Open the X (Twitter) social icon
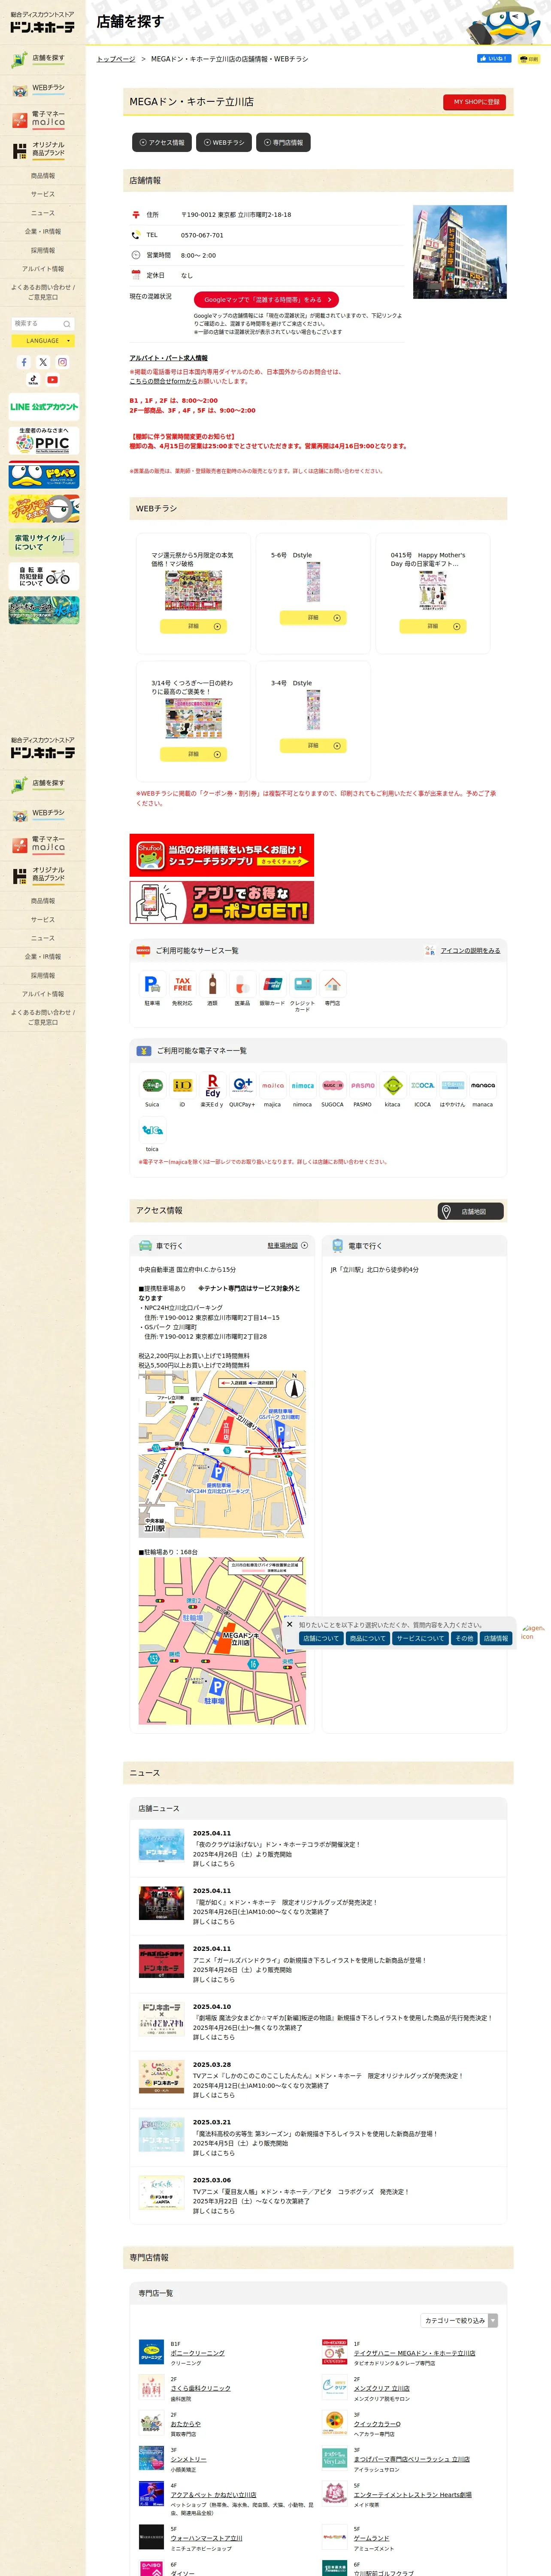 (x=43, y=362)
